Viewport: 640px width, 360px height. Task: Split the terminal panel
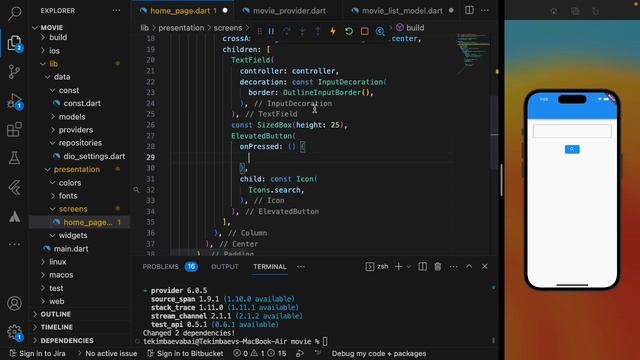tap(422, 267)
